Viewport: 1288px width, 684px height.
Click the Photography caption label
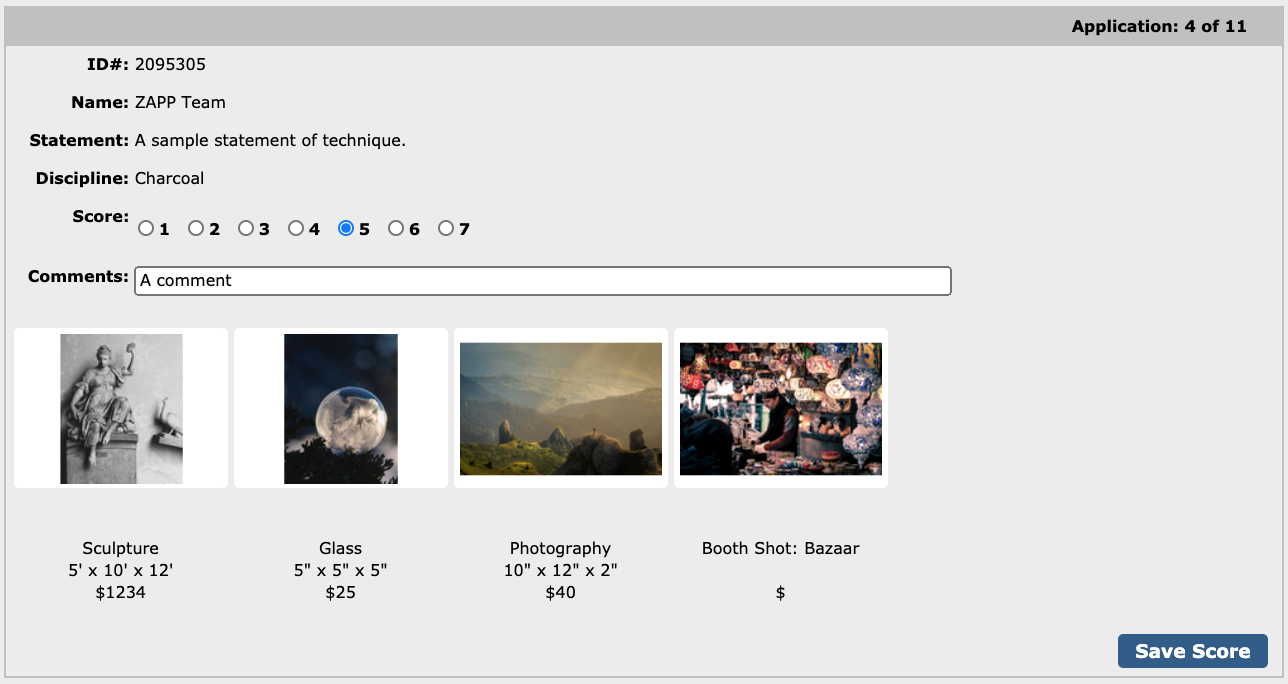click(560, 548)
